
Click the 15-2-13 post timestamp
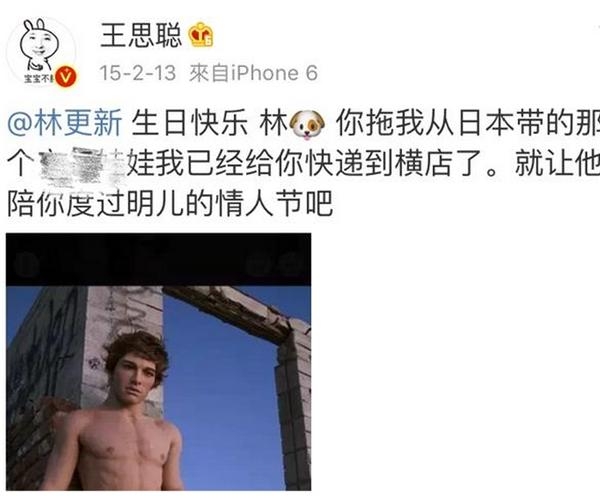point(137,73)
